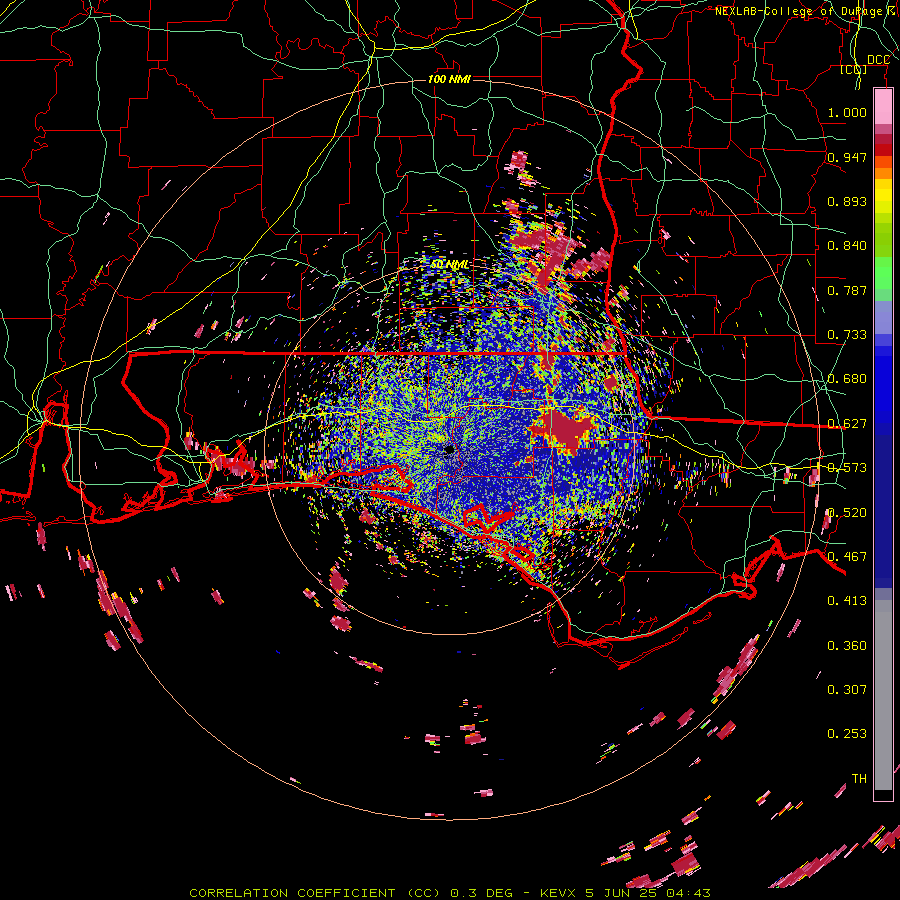Click the 0.840 scale value

pyautogui.click(x=847, y=246)
